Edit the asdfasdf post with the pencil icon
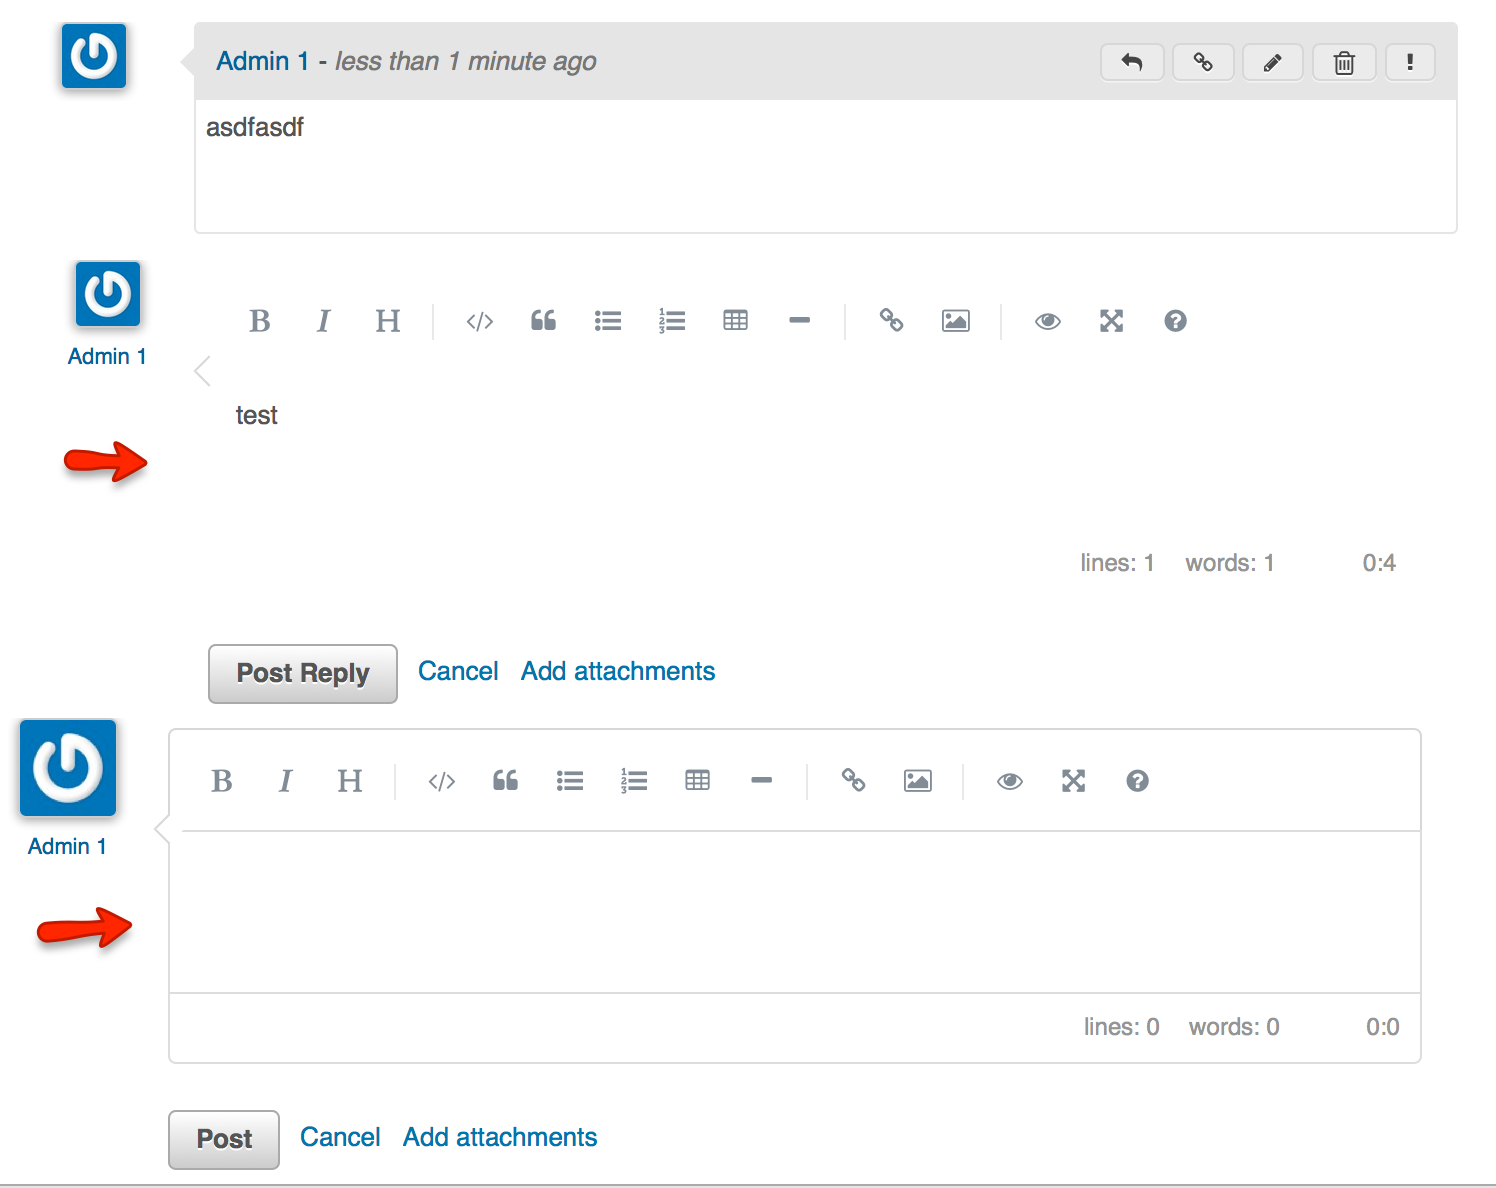 [1272, 62]
